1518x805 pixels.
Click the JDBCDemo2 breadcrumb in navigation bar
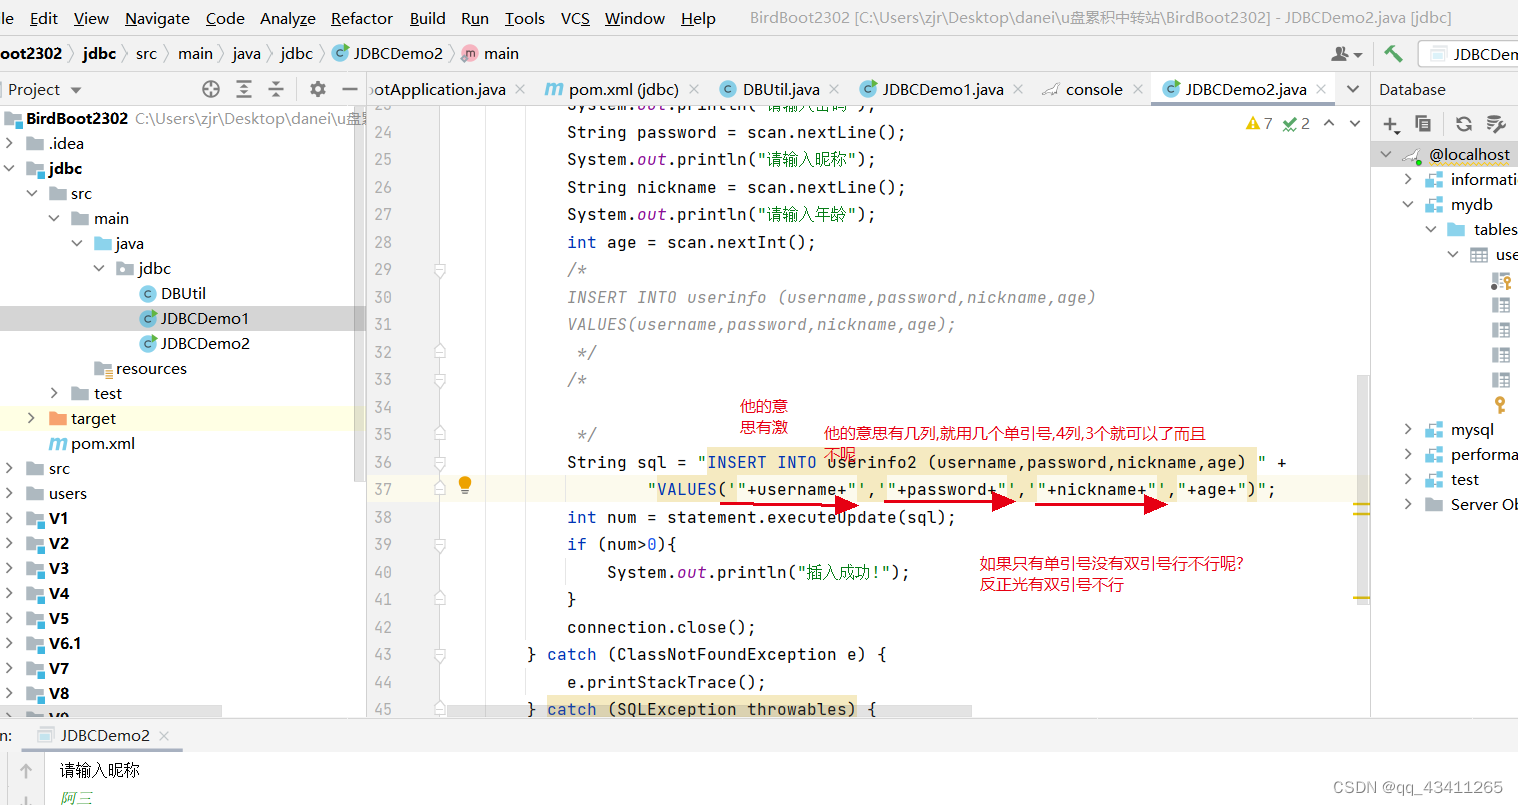388,53
